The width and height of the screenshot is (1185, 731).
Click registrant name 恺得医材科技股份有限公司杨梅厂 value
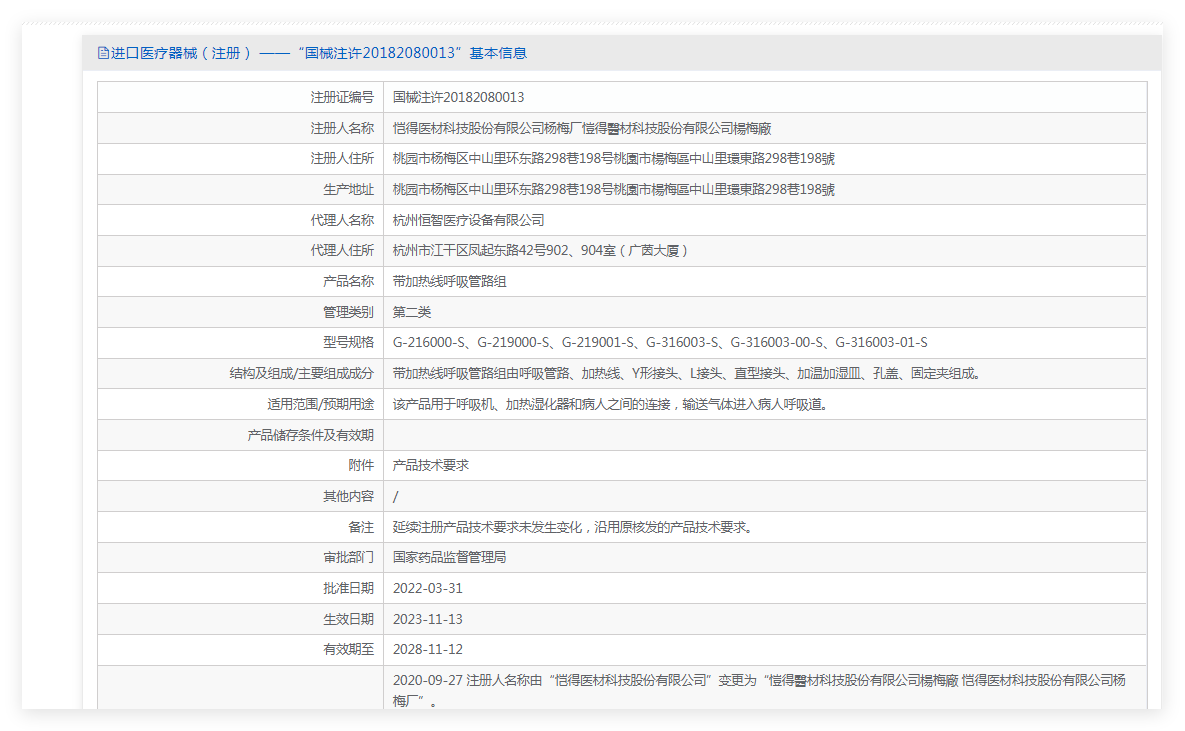click(x=582, y=129)
